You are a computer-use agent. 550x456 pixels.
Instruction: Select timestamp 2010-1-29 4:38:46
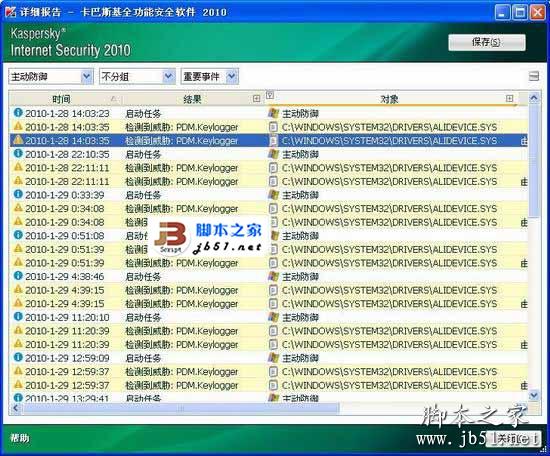click(65, 276)
